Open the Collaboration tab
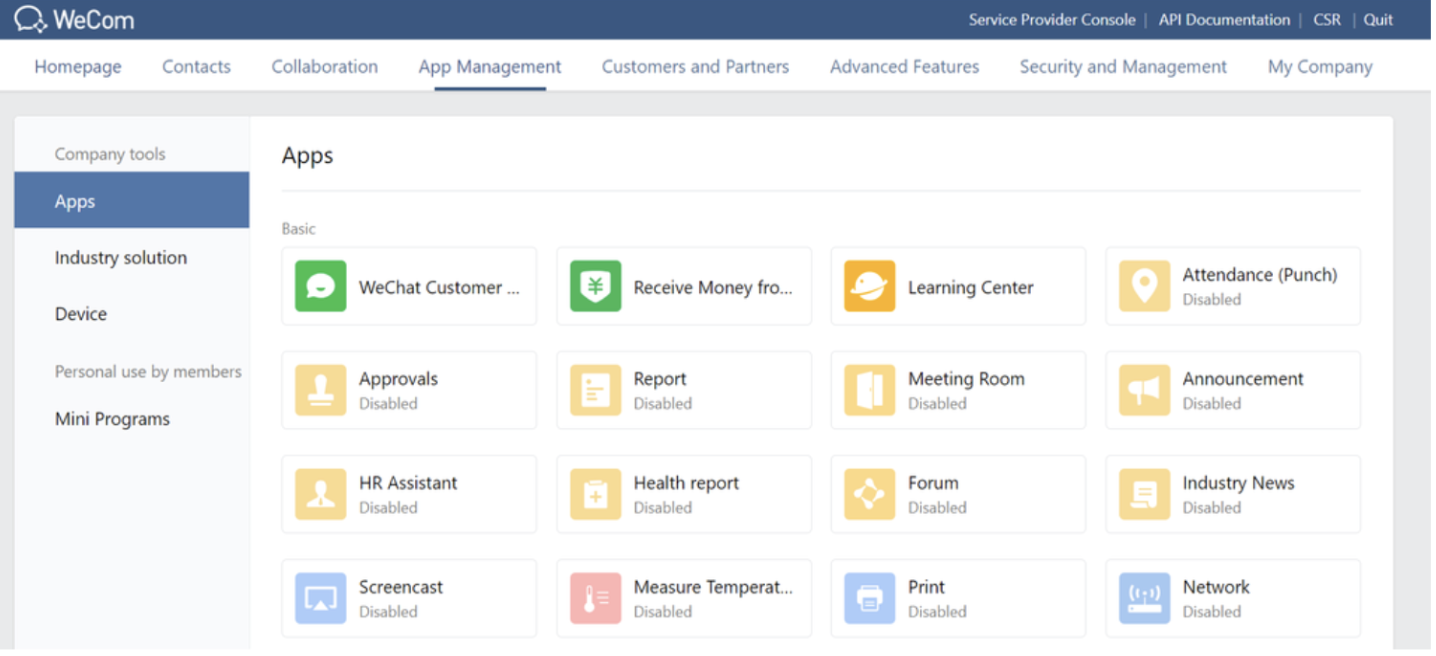The image size is (1436, 656). tap(325, 67)
